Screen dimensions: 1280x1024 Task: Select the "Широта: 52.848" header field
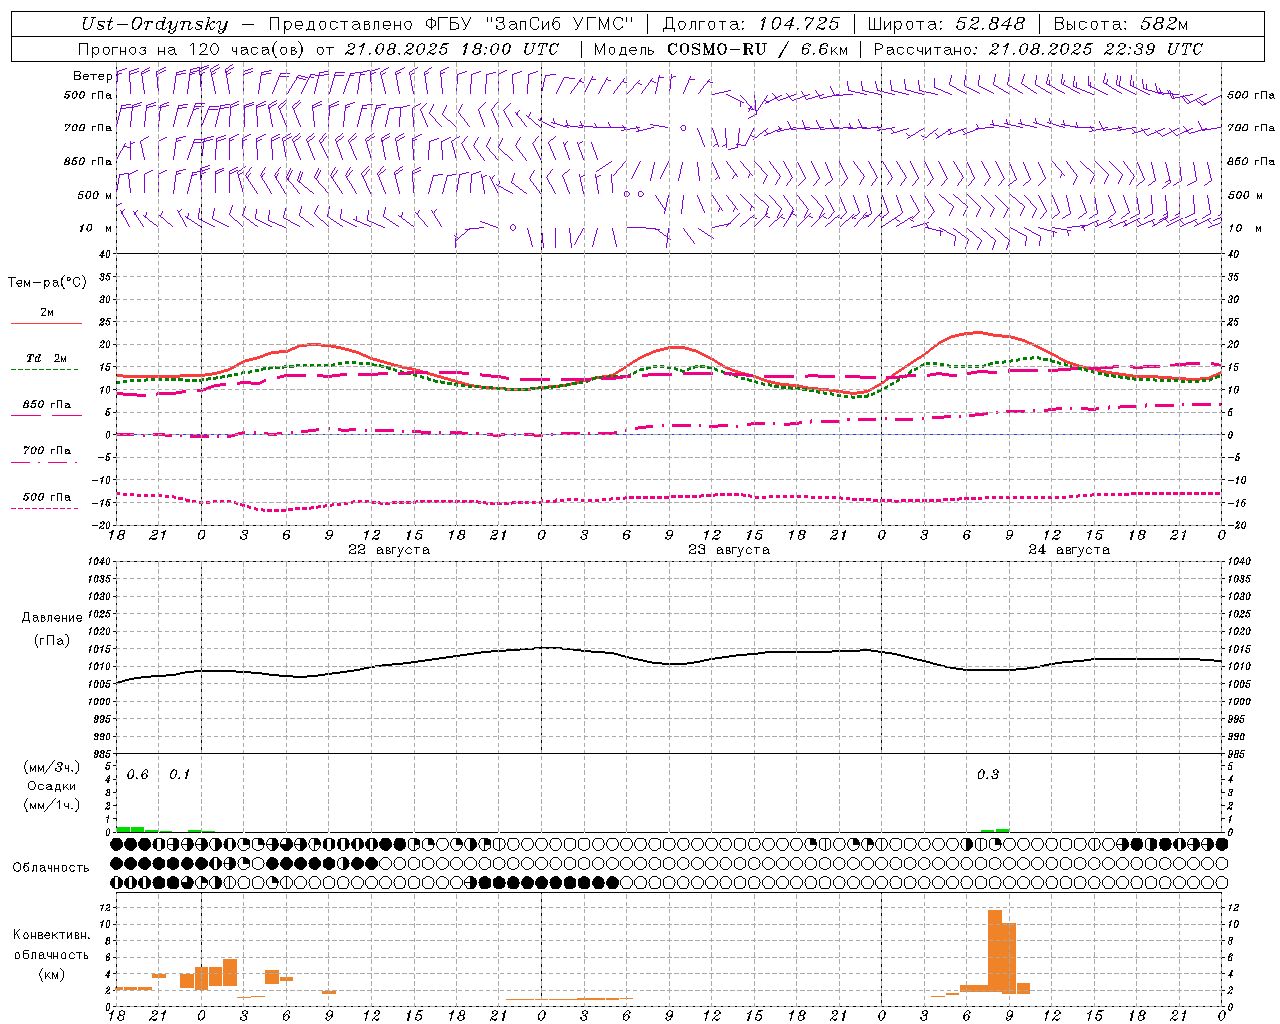pyautogui.click(x=946, y=25)
